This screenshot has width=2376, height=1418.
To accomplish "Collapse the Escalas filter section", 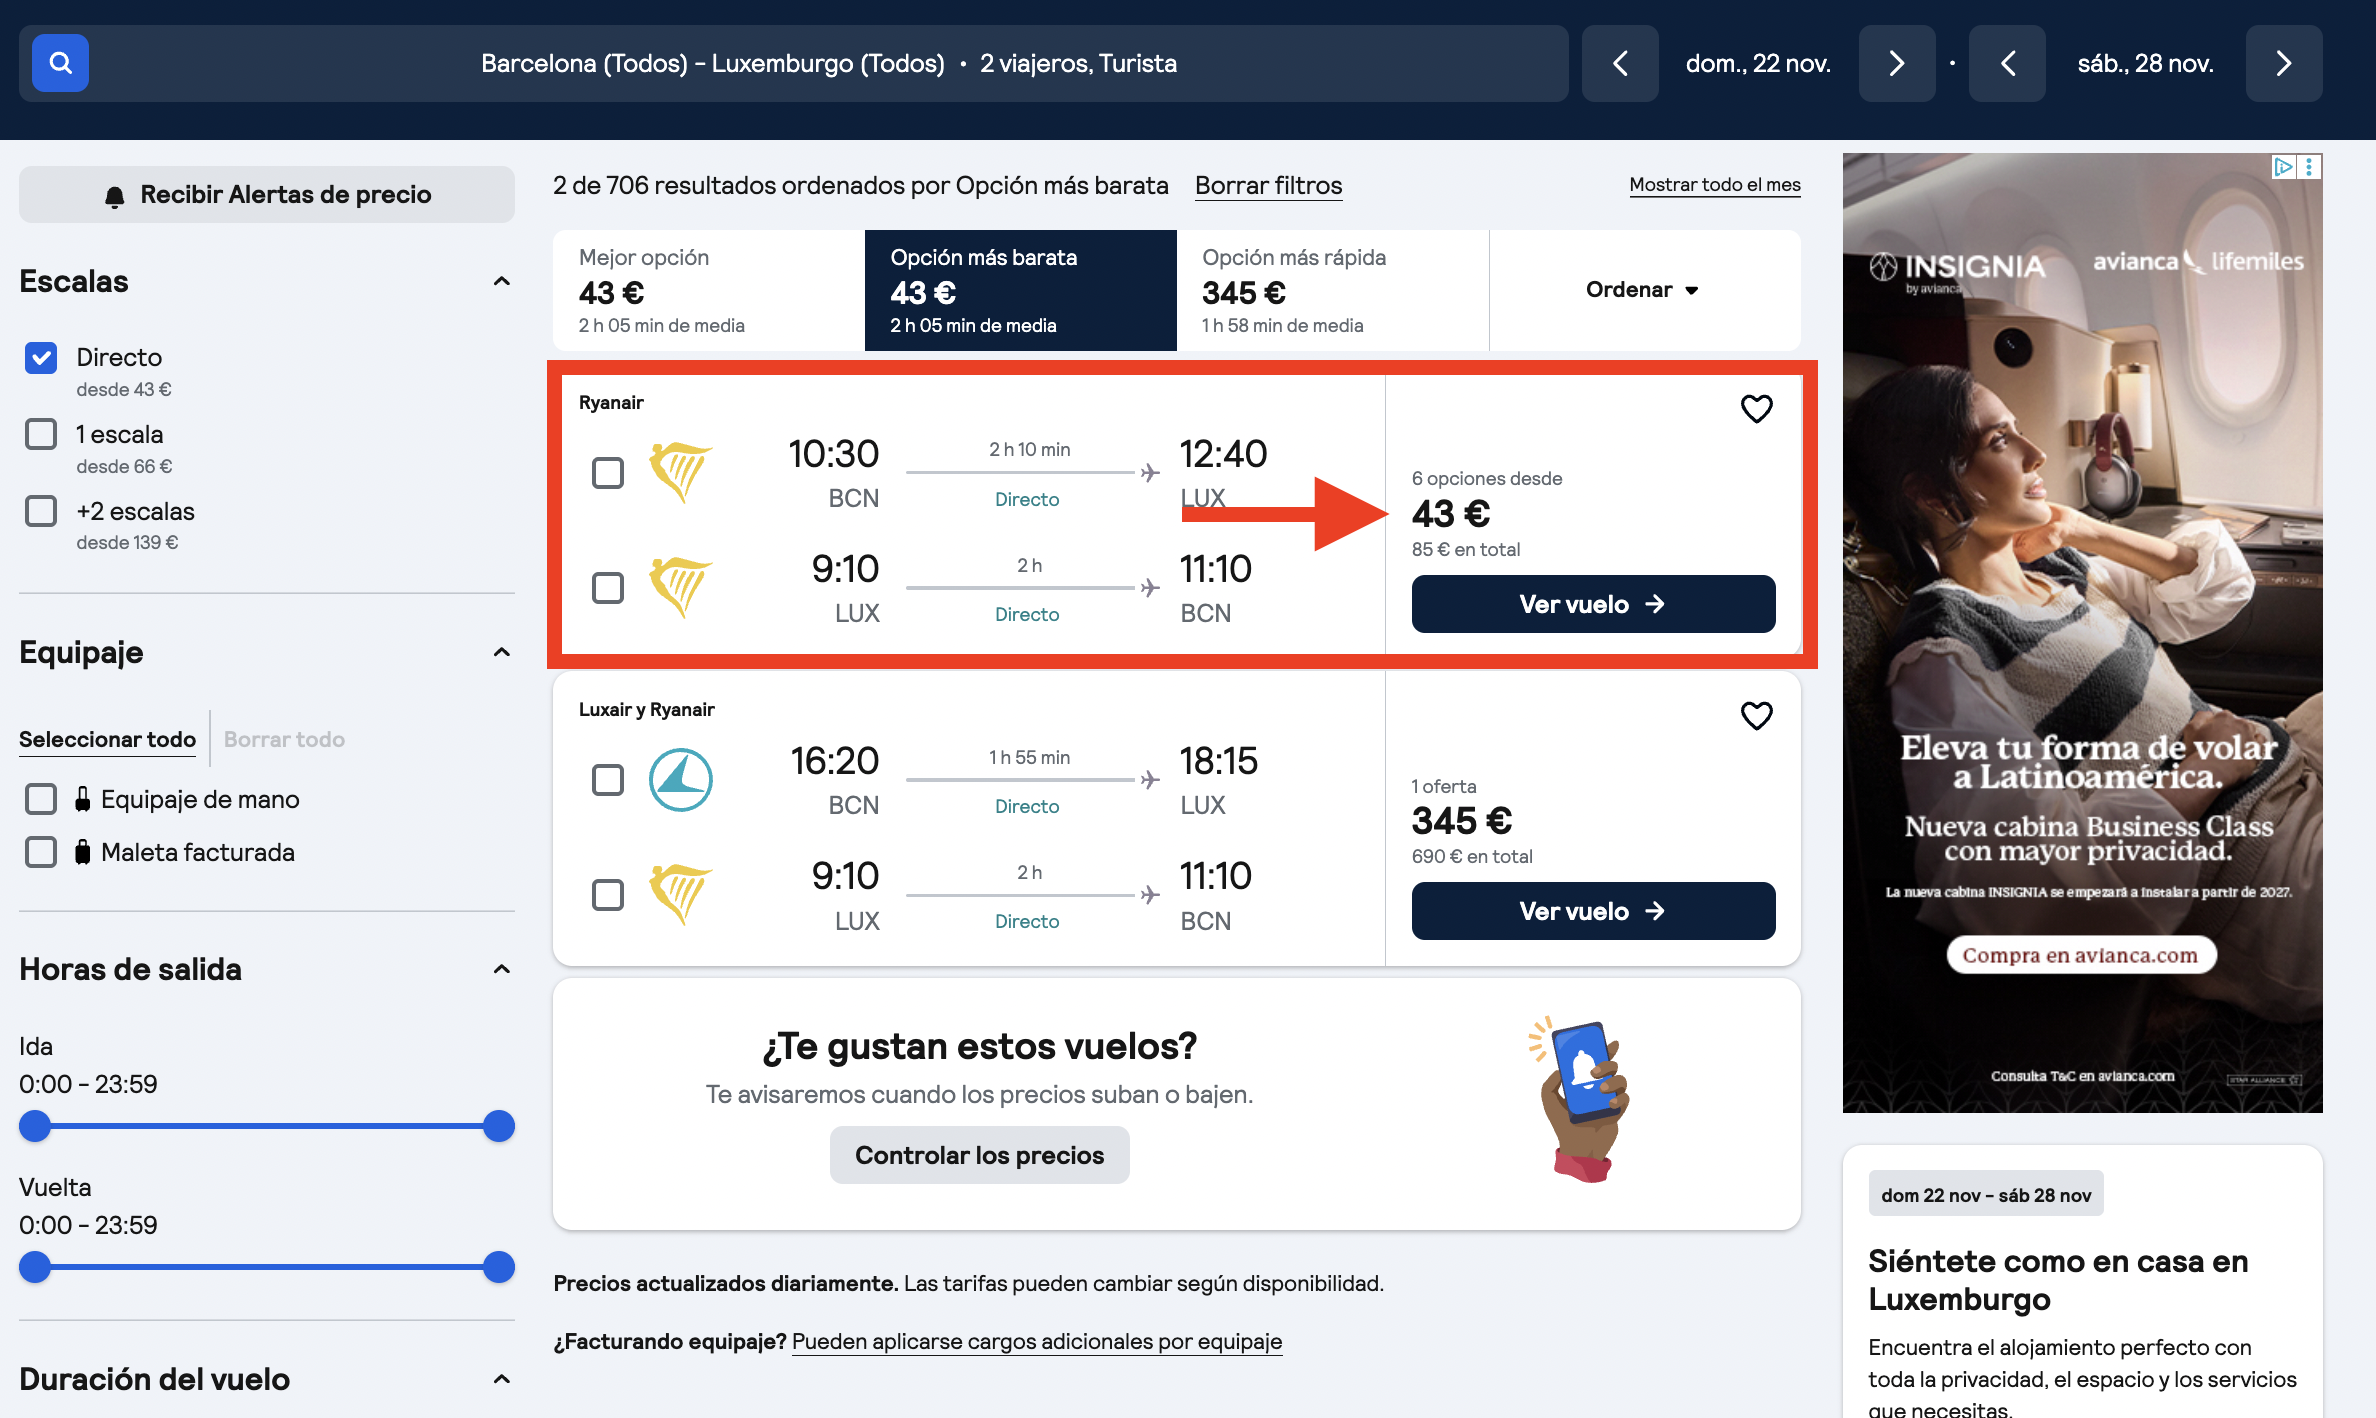I will (x=502, y=281).
